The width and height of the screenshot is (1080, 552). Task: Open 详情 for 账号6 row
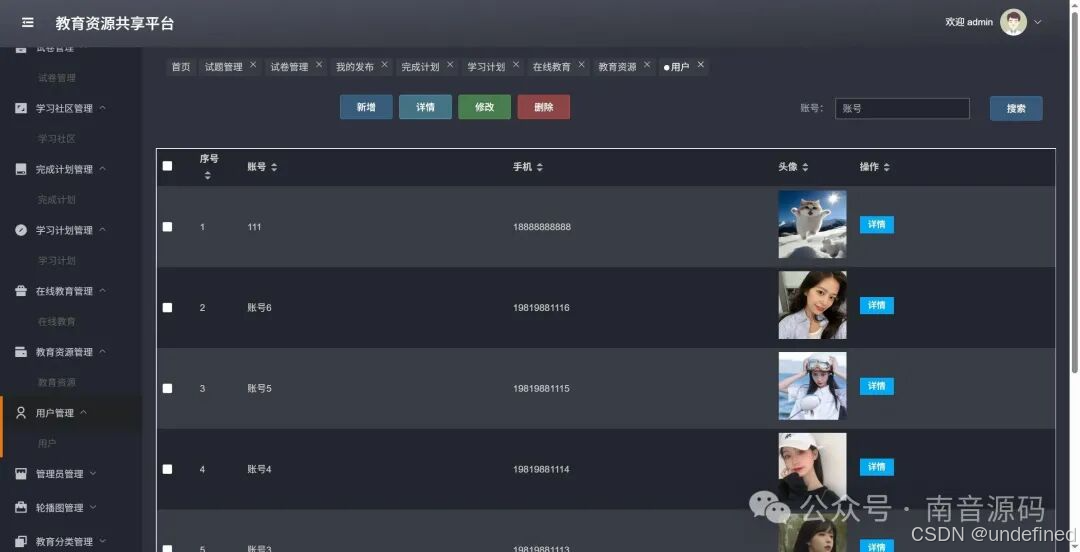[x=877, y=305]
